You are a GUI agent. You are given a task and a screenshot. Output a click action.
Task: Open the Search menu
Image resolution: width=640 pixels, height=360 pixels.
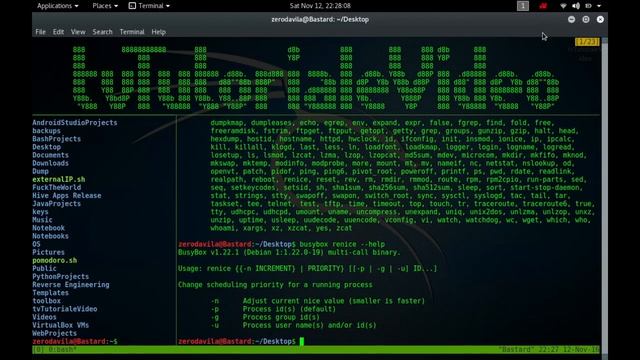click(102, 32)
